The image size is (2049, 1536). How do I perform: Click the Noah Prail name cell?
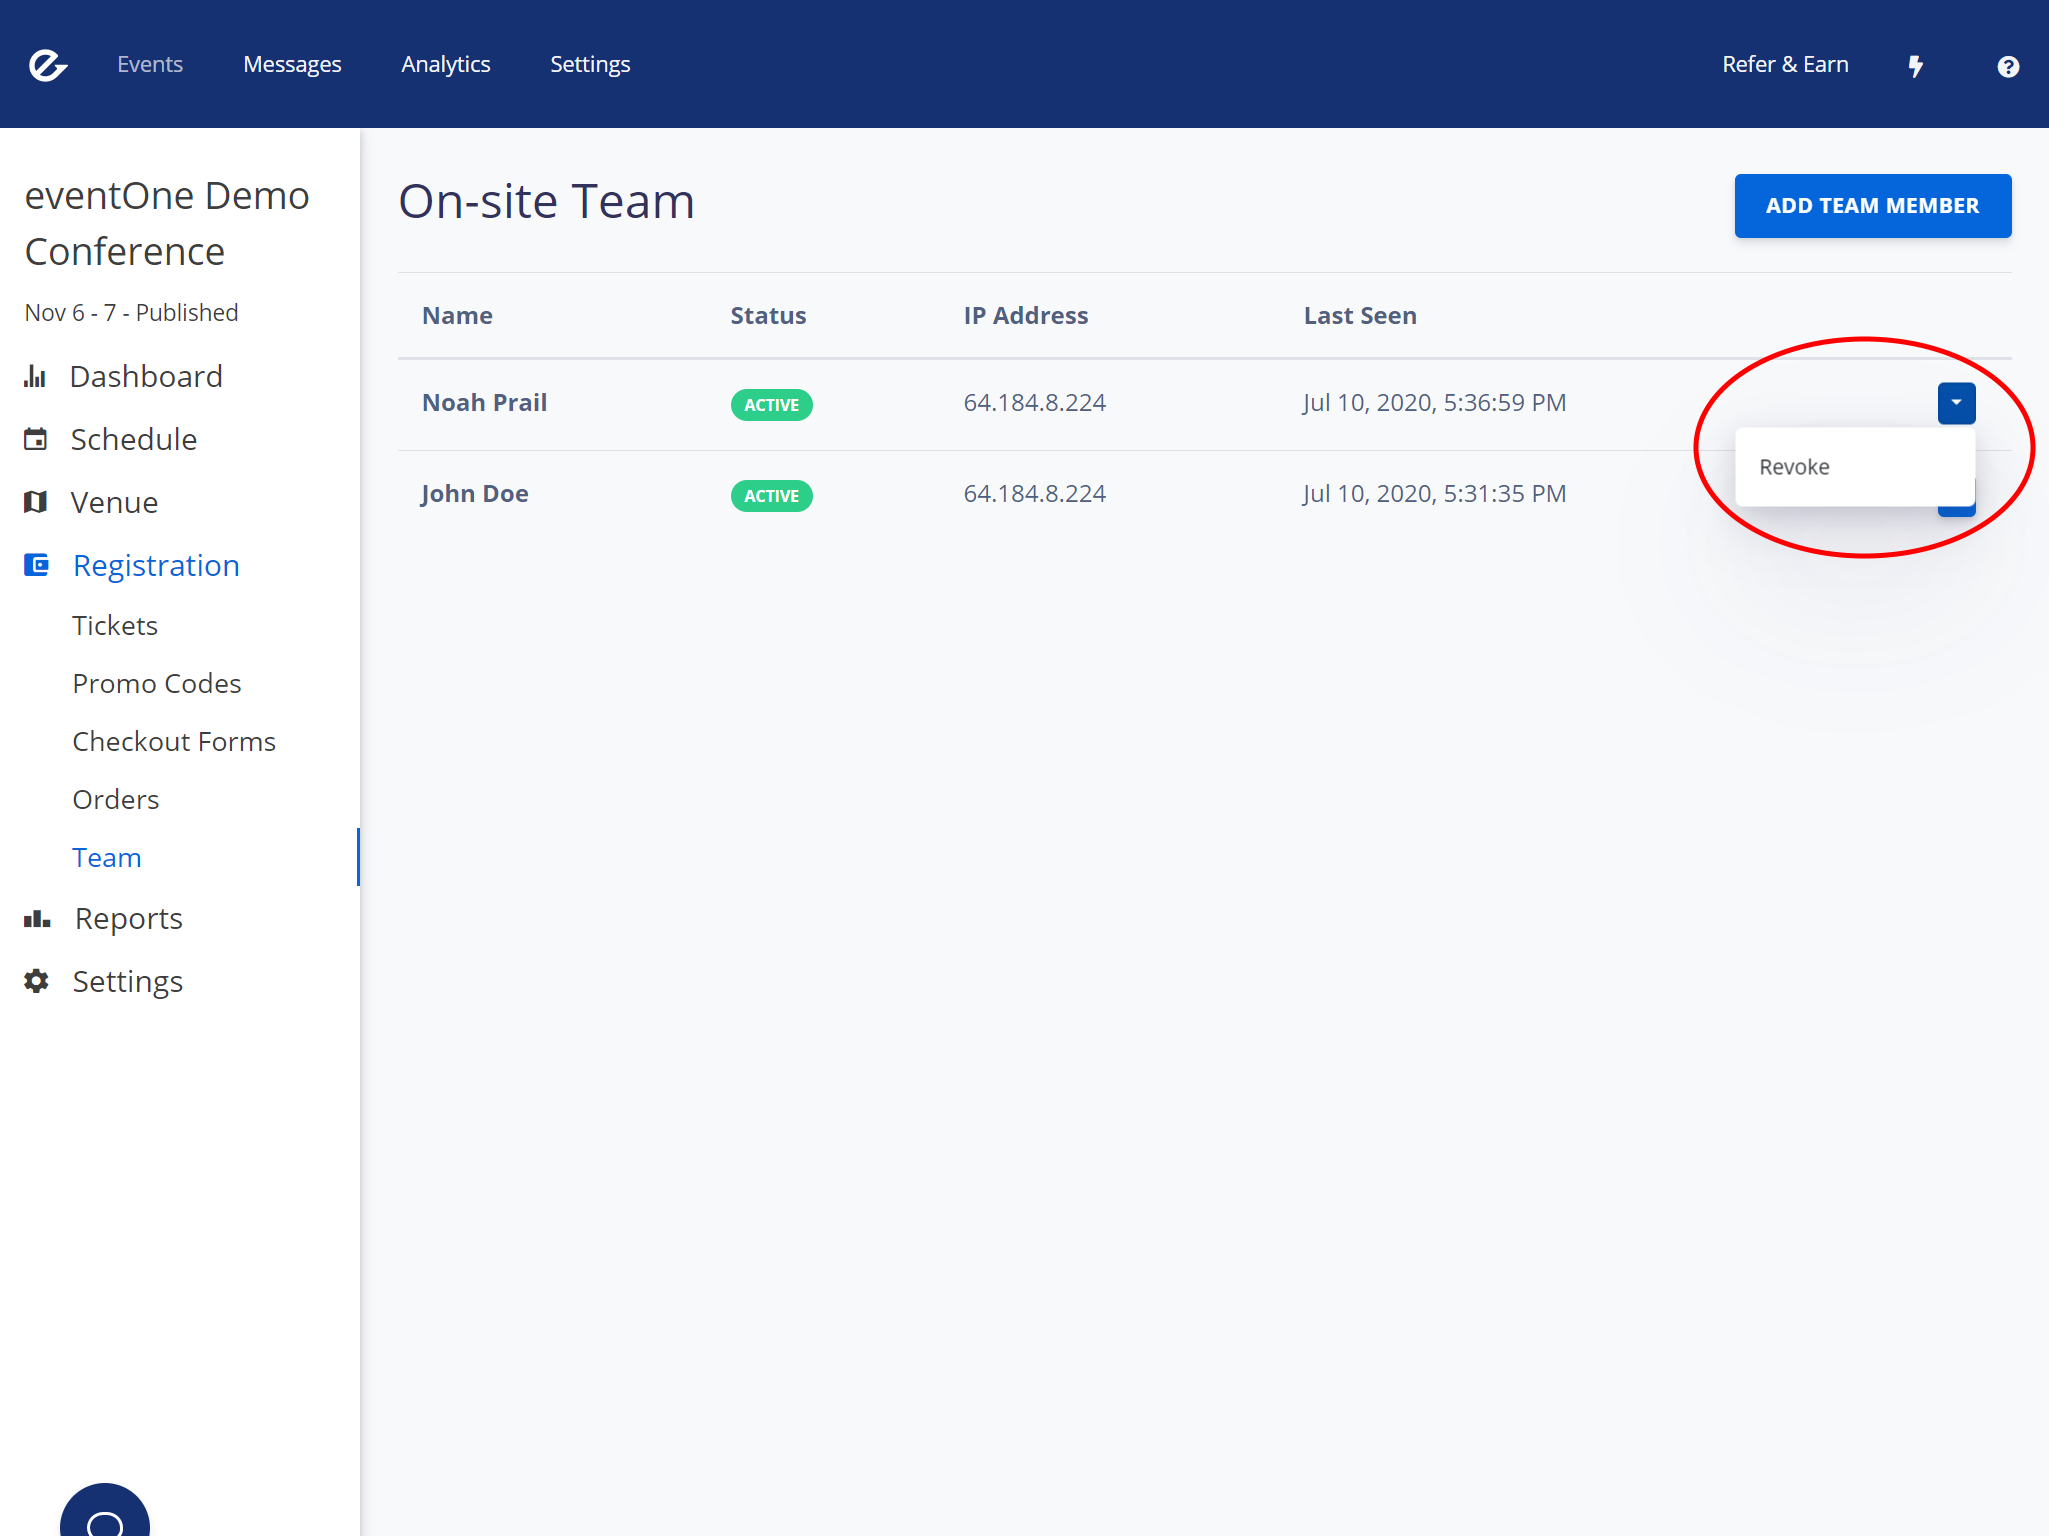485,403
